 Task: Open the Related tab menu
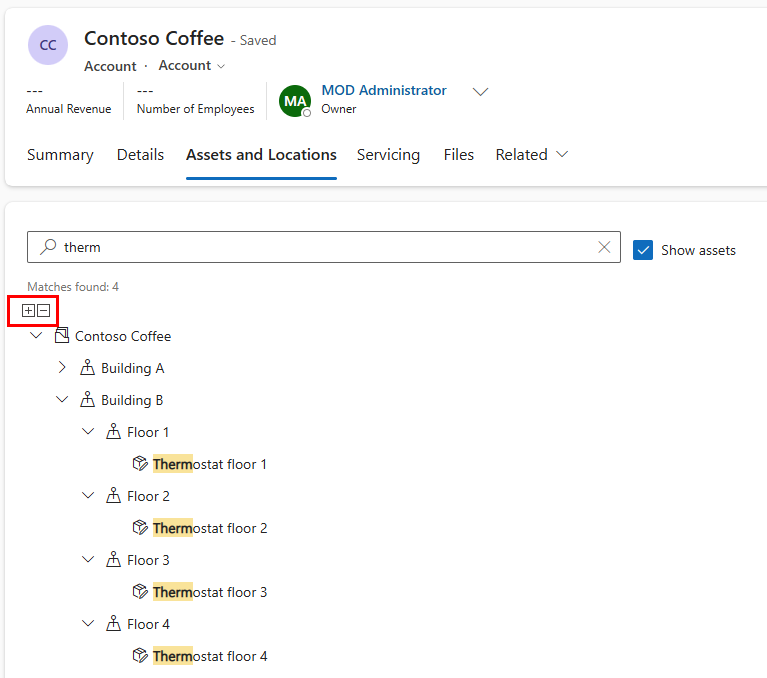pyautogui.click(x=532, y=155)
